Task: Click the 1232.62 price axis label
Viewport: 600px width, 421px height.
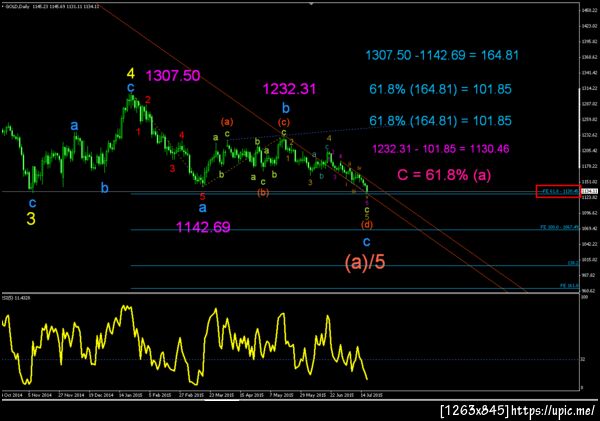Action: pyautogui.click(x=590, y=135)
